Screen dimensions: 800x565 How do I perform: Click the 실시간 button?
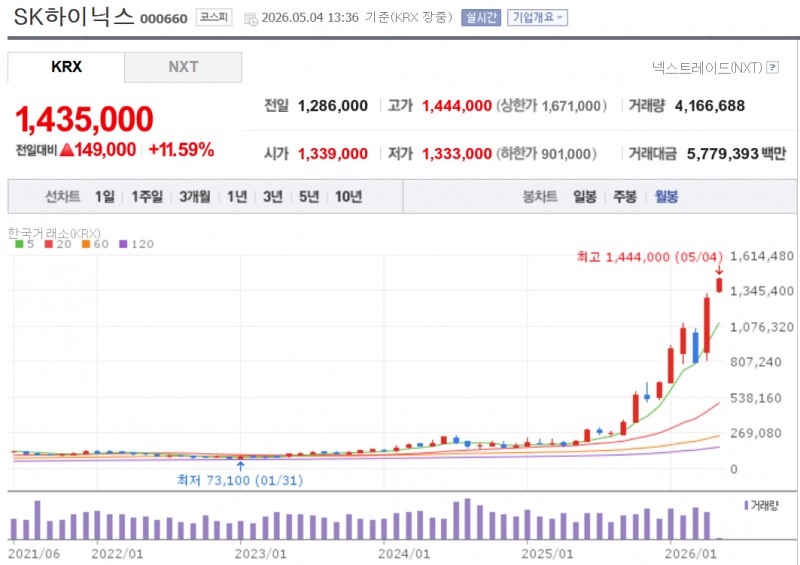click(481, 17)
